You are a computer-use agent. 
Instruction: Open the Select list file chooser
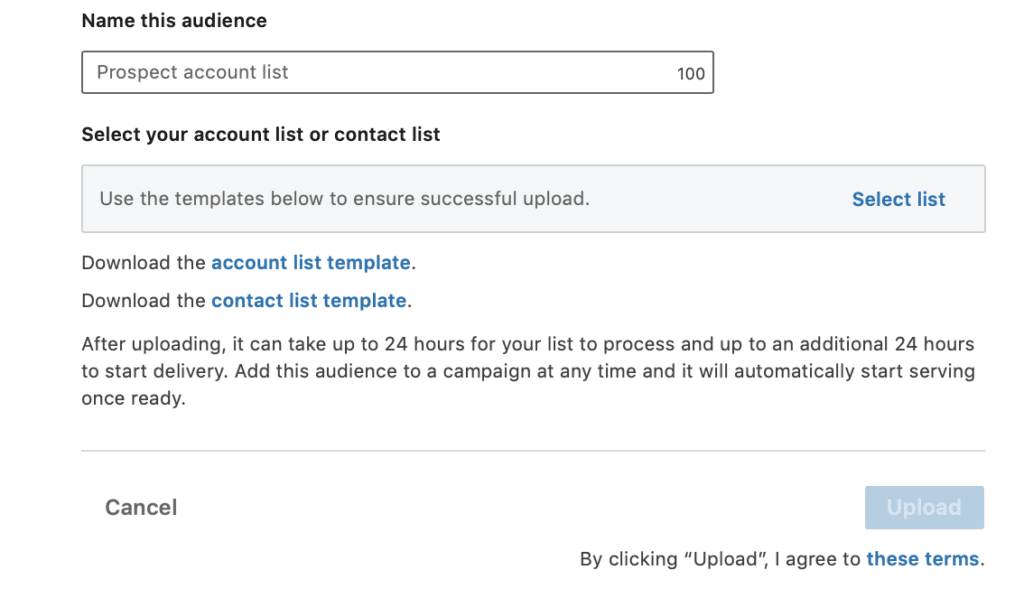pos(898,199)
